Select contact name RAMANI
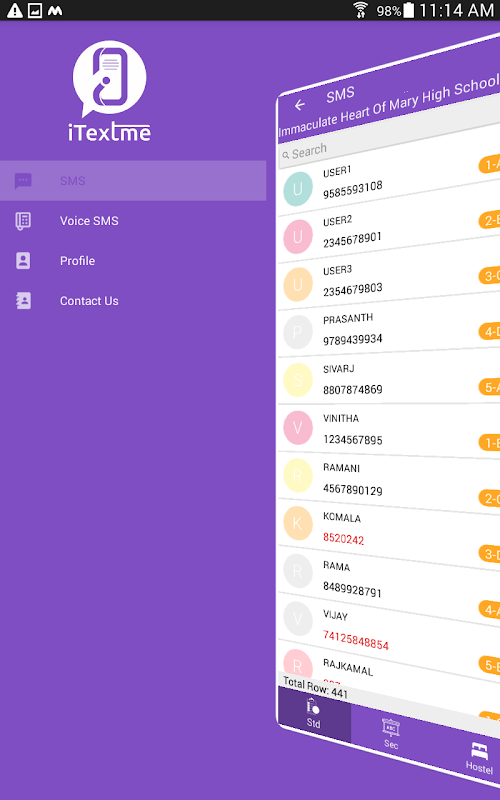500x800 pixels. point(341,468)
